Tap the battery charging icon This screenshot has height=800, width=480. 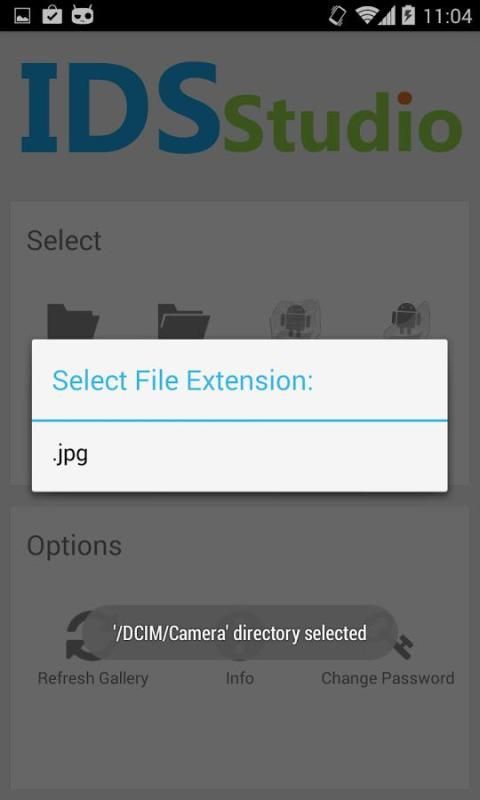click(x=408, y=15)
